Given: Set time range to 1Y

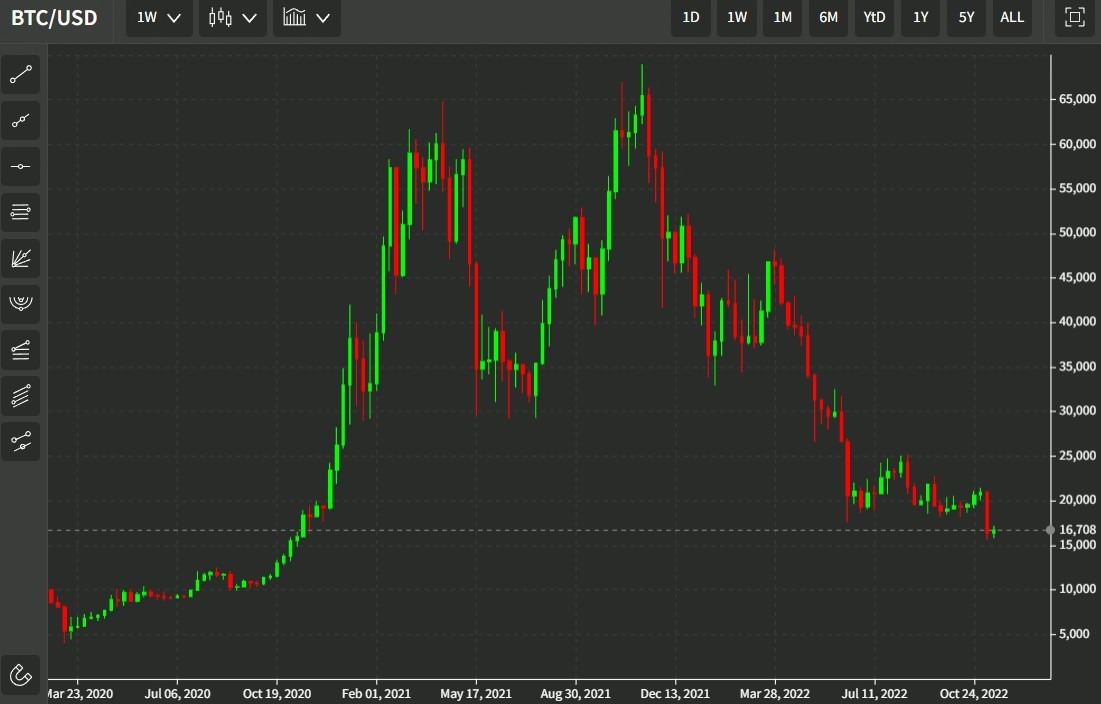Looking at the screenshot, I should [x=921, y=18].
